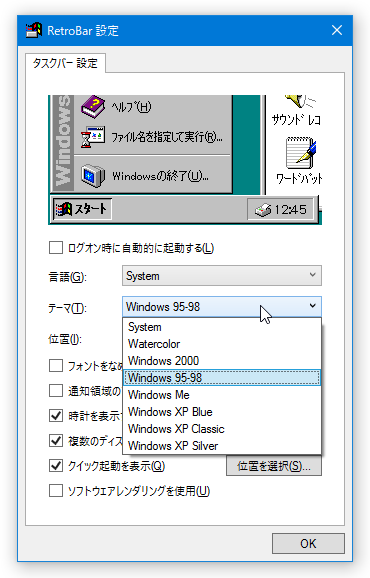Viewport: 370px width, 578px height.
Task: Uncheck クイック起動を表示 checkbox
Action: tap(56, 466)
